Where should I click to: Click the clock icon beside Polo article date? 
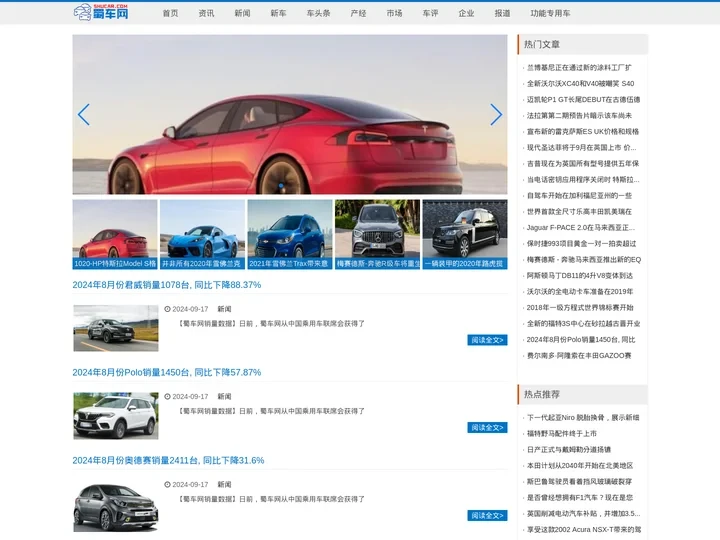pos(168,396)
